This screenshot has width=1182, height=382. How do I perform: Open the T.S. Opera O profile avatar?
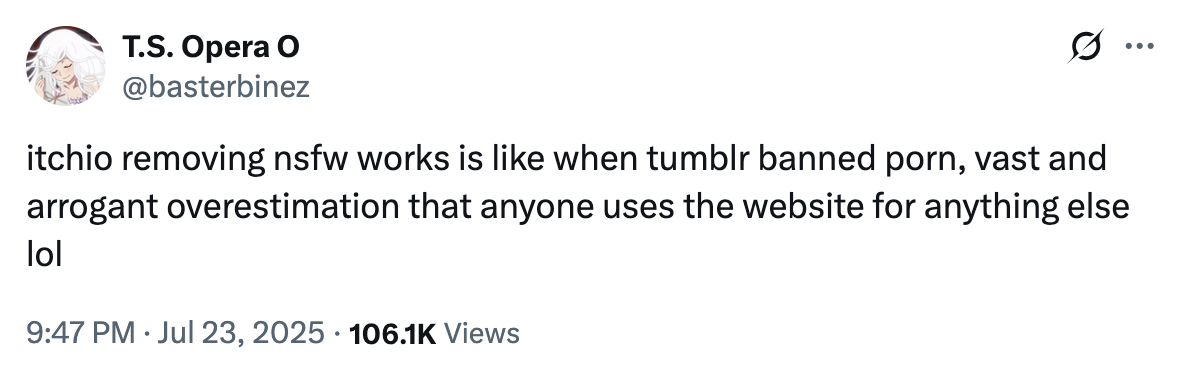click(65, 66)
